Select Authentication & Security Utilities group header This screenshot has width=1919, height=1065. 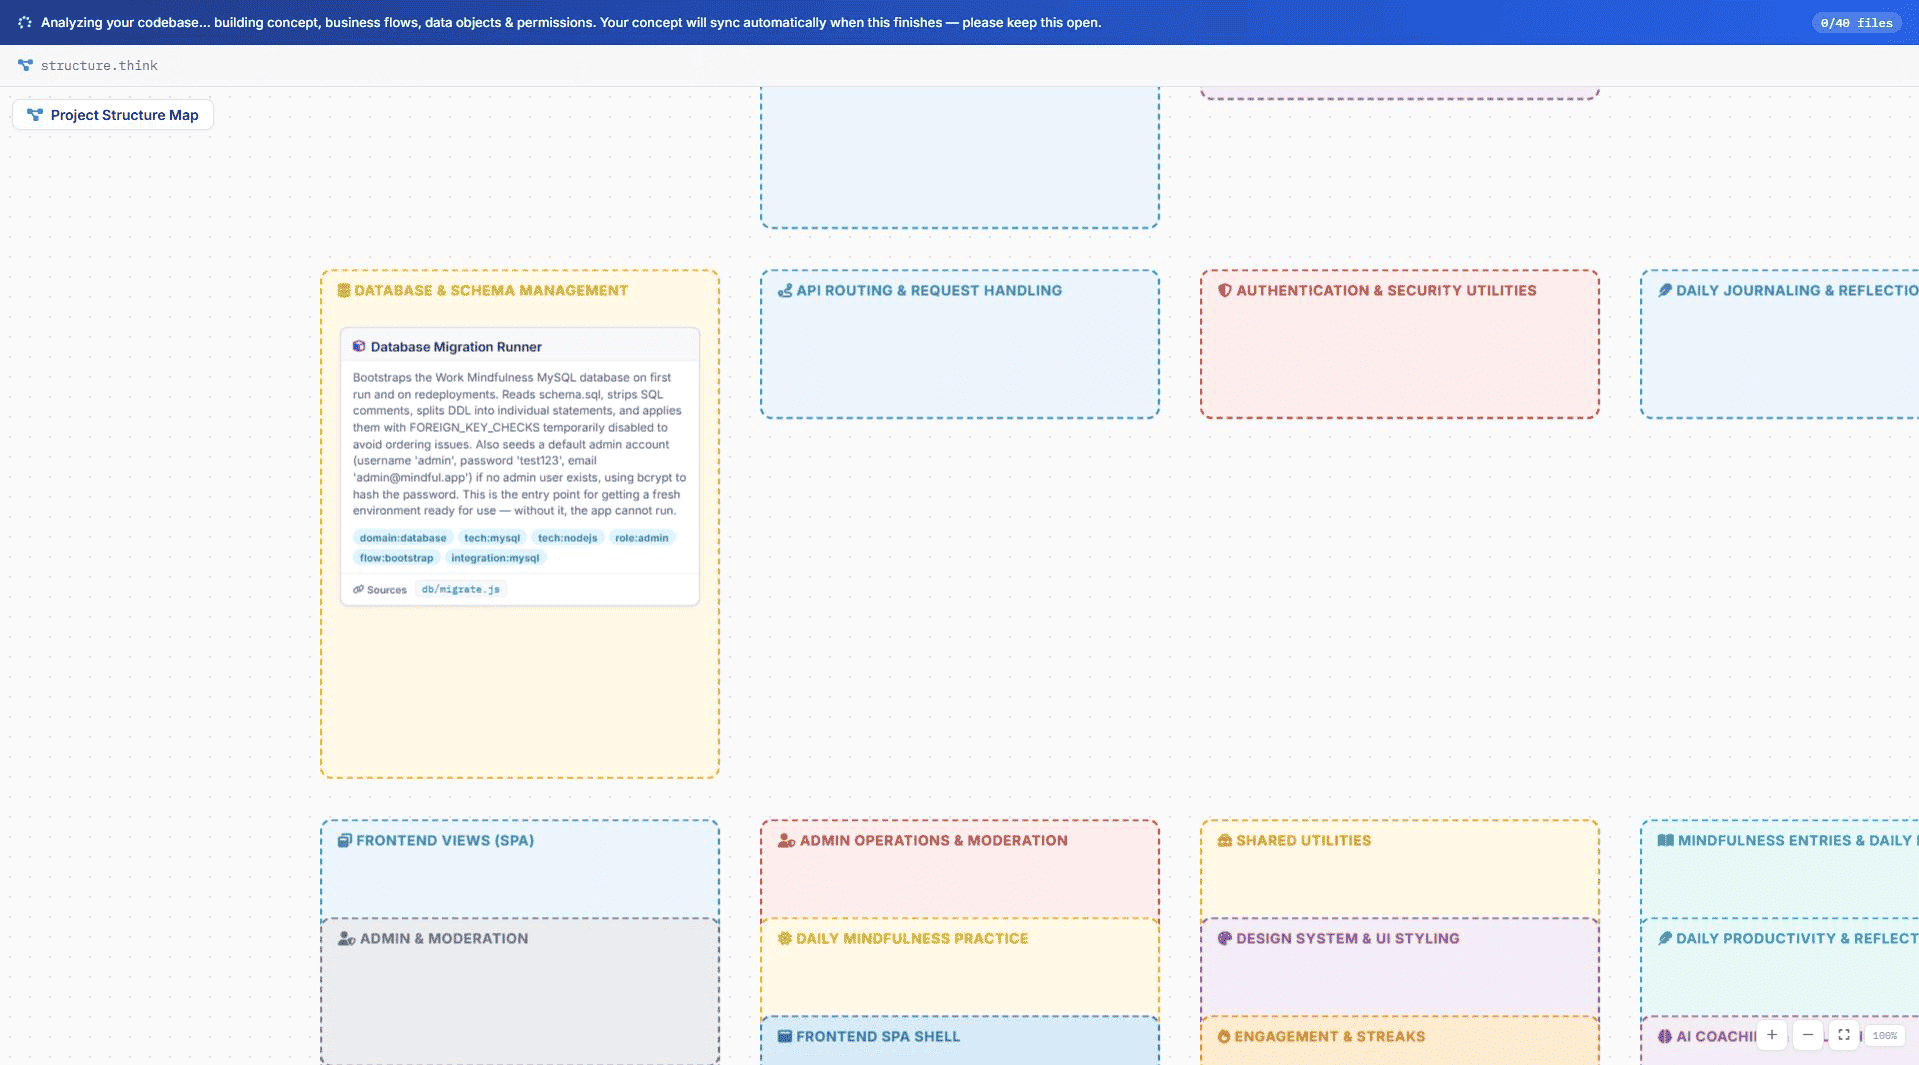[1386, 290]
